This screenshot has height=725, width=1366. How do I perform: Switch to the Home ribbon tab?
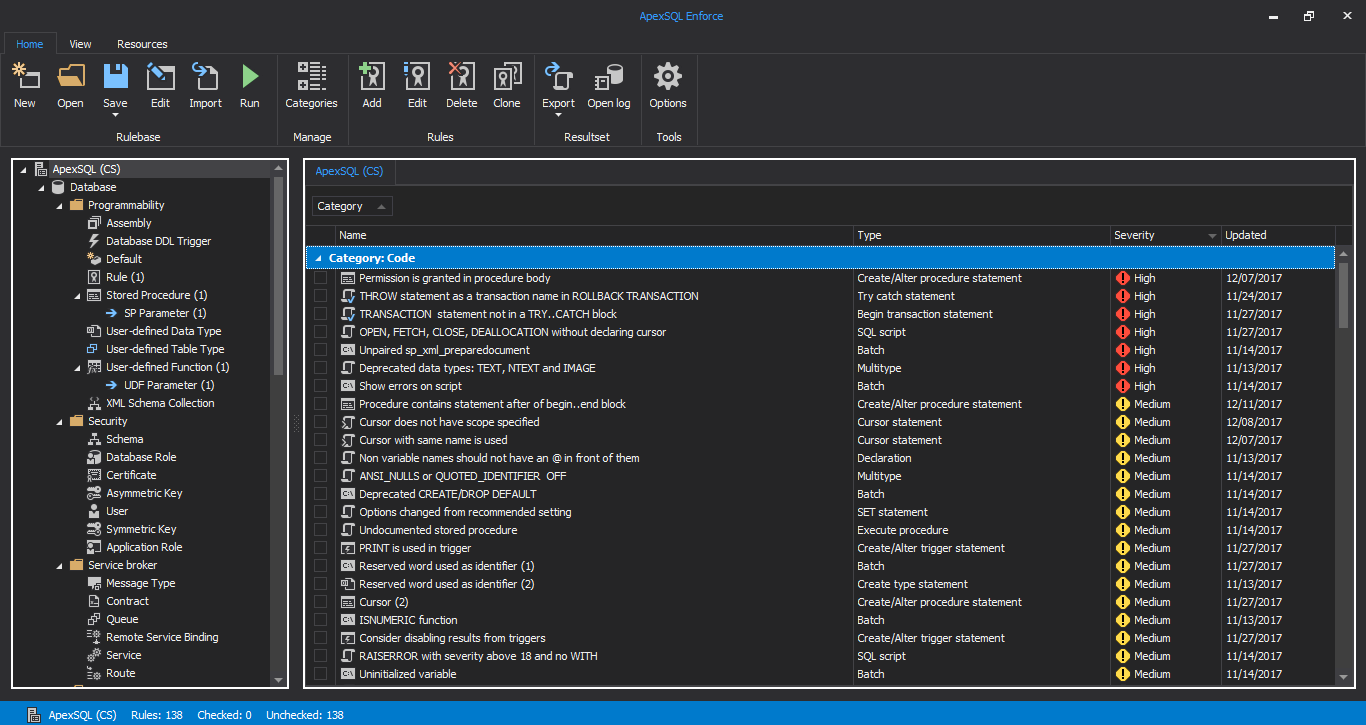coord(30,44)
